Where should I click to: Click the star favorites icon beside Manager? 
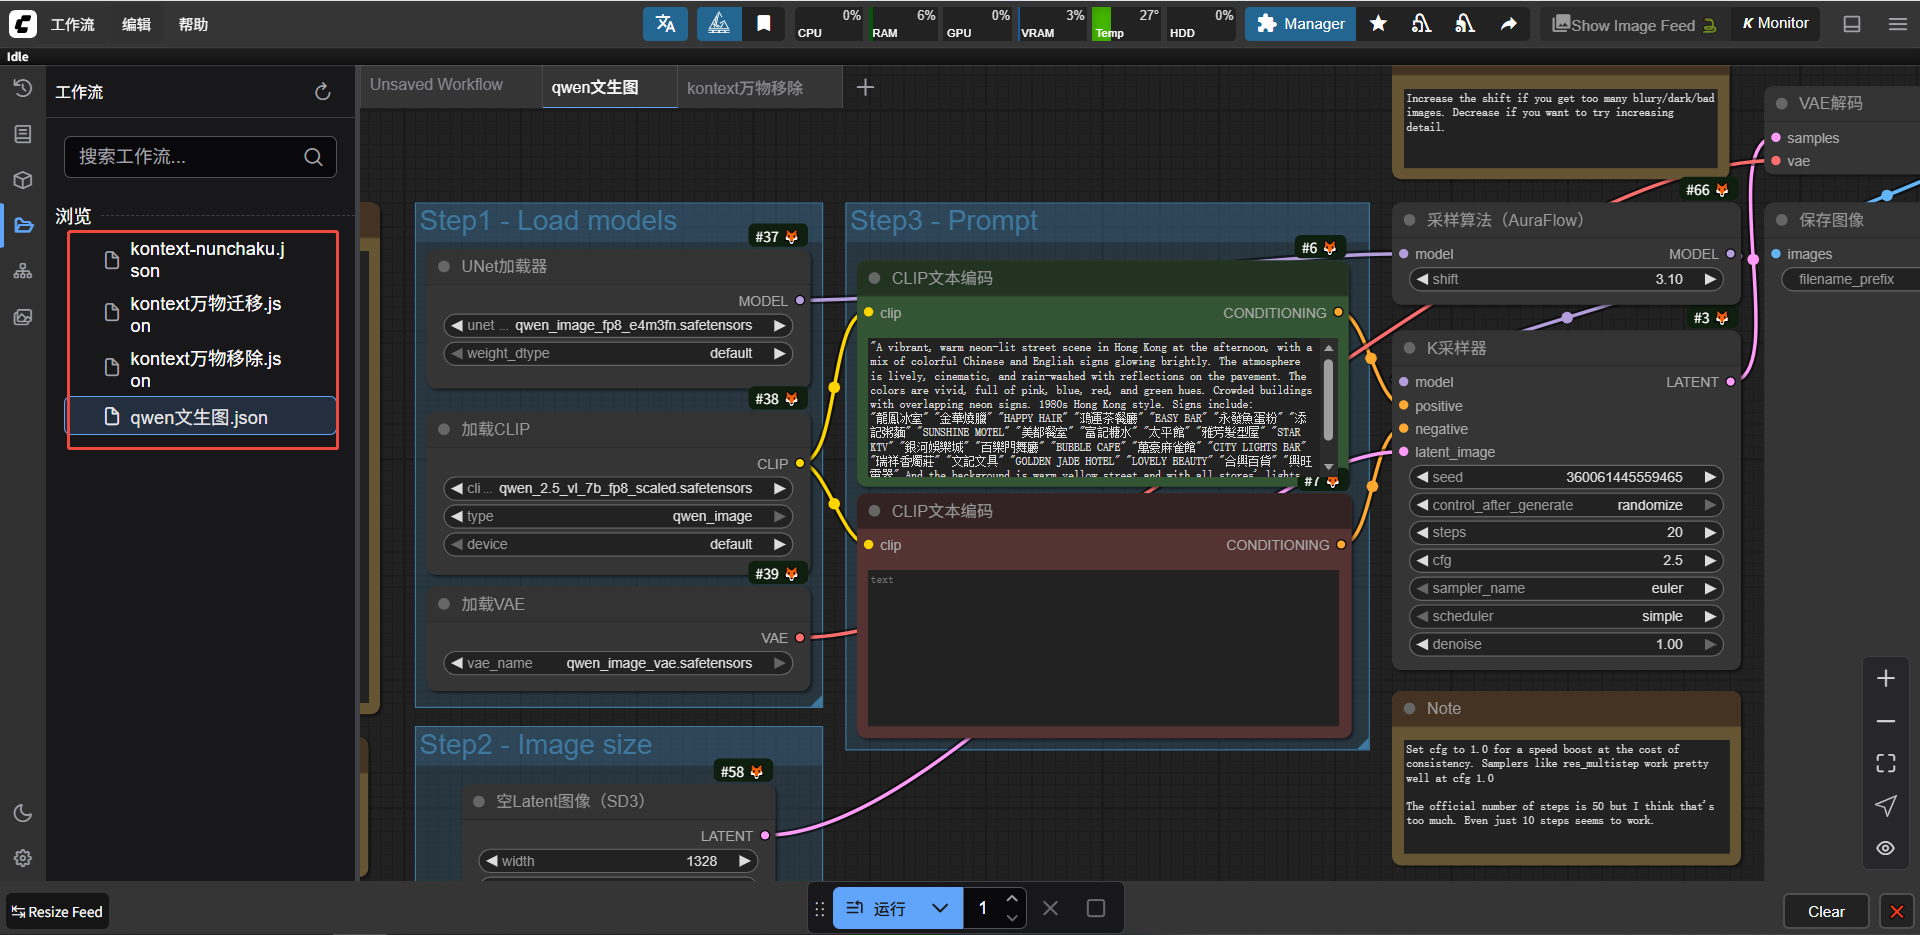coord(1378,24)
